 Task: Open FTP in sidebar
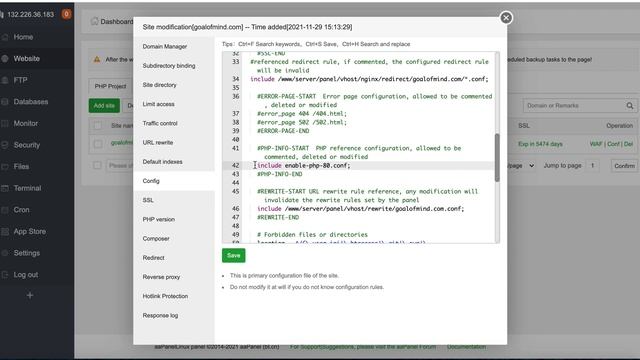[20, 80]
